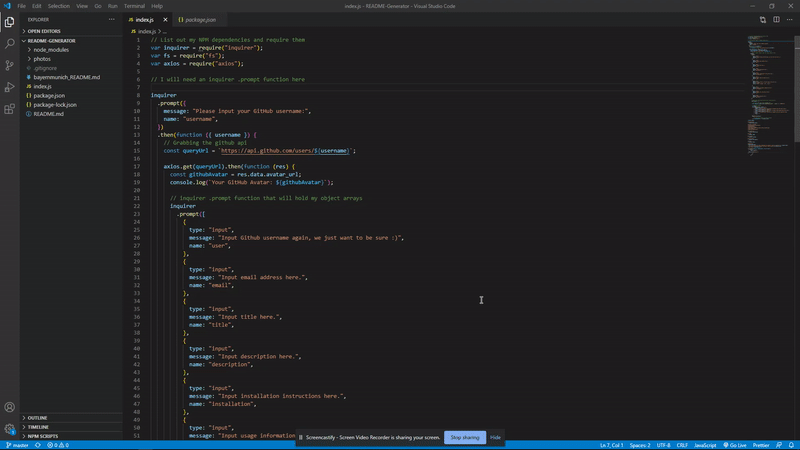Open the Selection menu
This screenshot has height=450, width=800.
pos(59,6)
